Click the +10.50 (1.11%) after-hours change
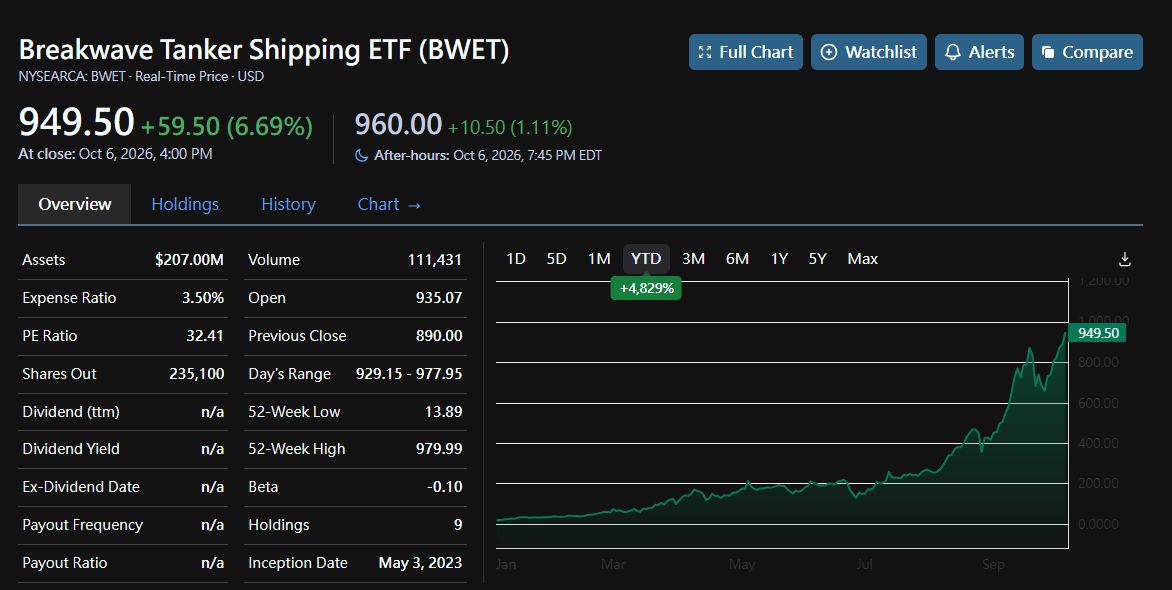The image size is (1172, 590). tap(510, 127)
